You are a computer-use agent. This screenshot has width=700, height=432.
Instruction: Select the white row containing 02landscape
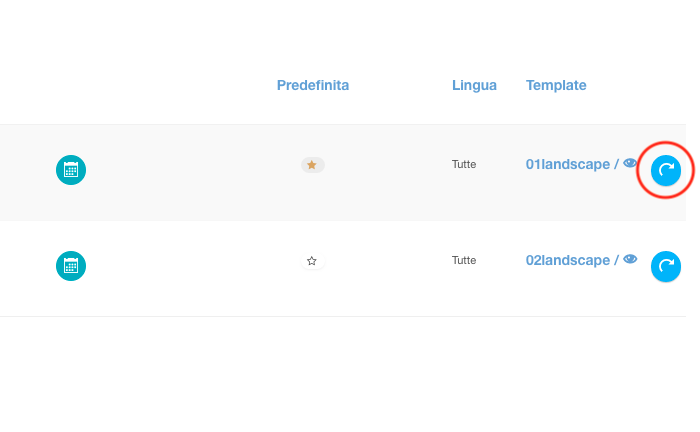coord(343,269)
